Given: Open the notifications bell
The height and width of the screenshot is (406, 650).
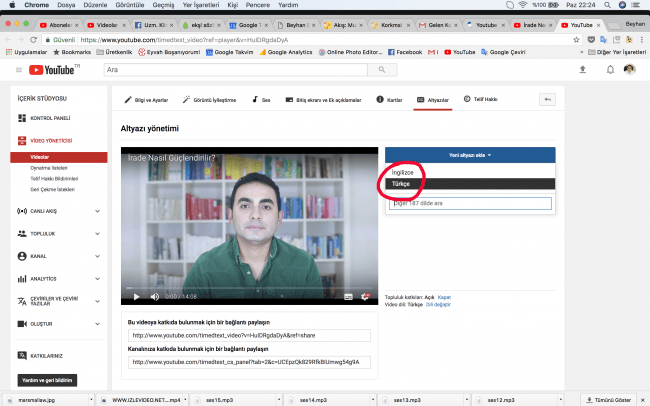Looking at the screenshot, I should 610,70.
